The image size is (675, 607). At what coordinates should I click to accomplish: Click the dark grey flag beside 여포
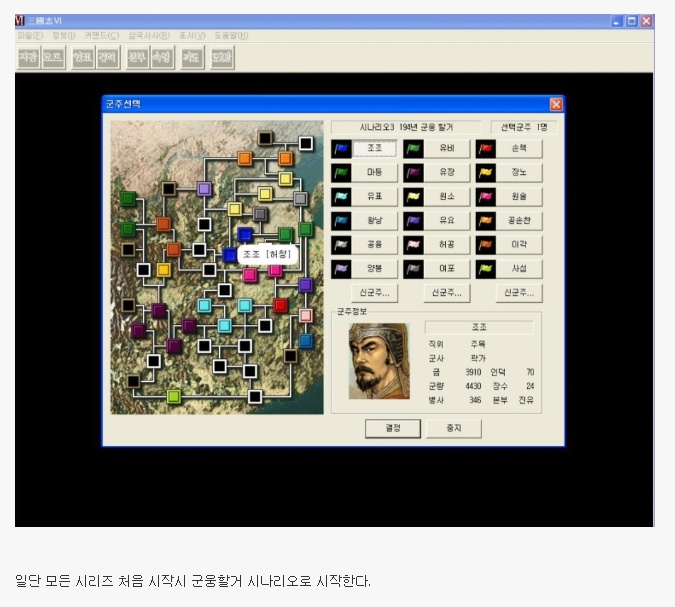[414, 269]
